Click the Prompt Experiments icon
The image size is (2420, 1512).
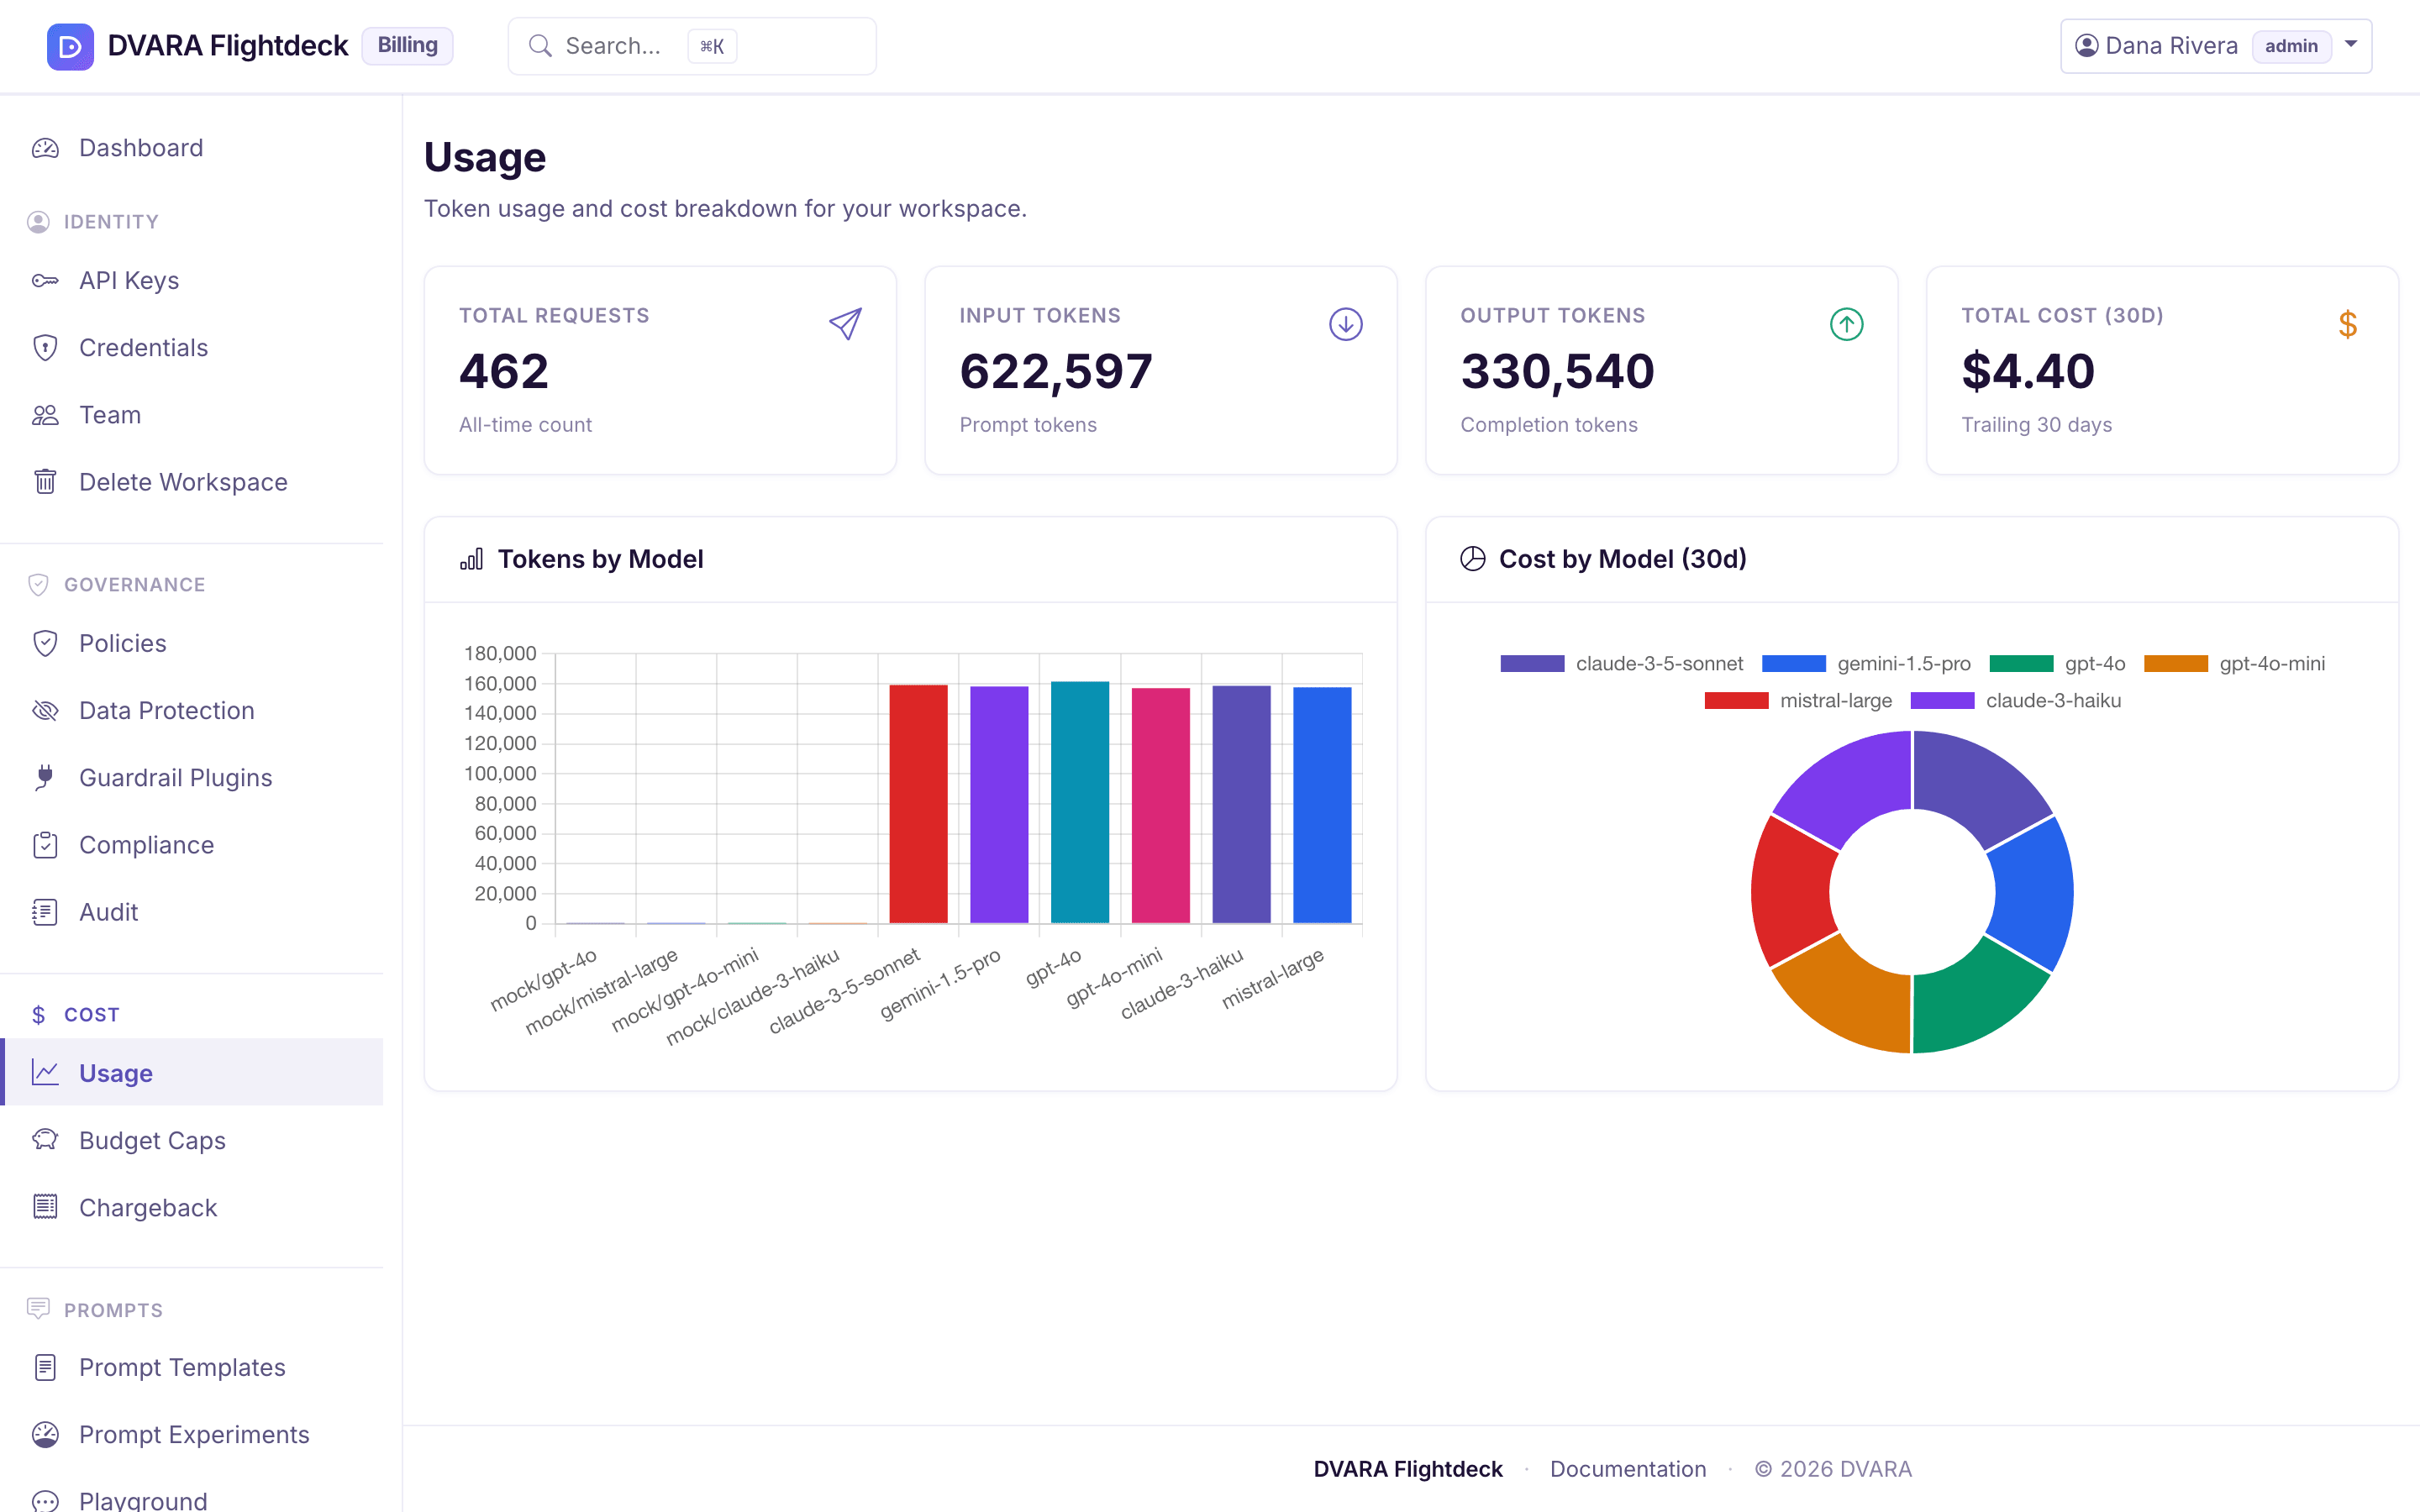(45, 1434)
